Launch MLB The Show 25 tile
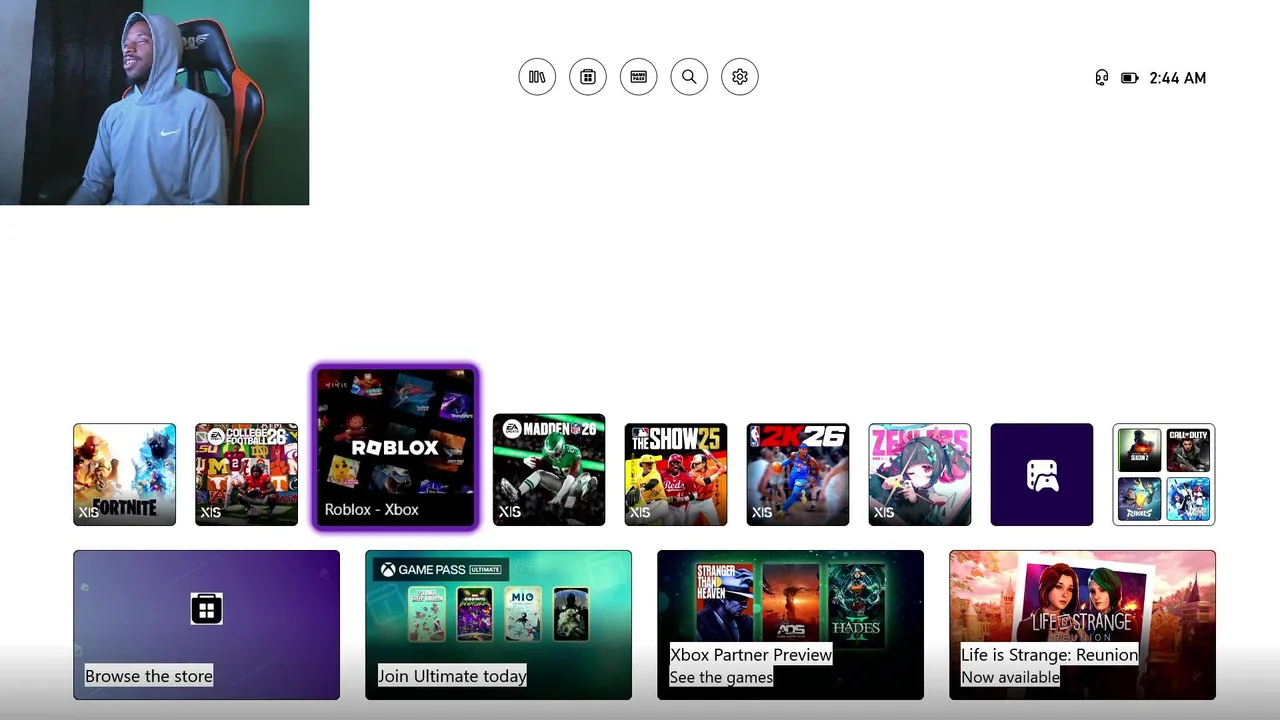This screenshot has height=720, width=1280. pyautogui.click(x=676, y=475)
